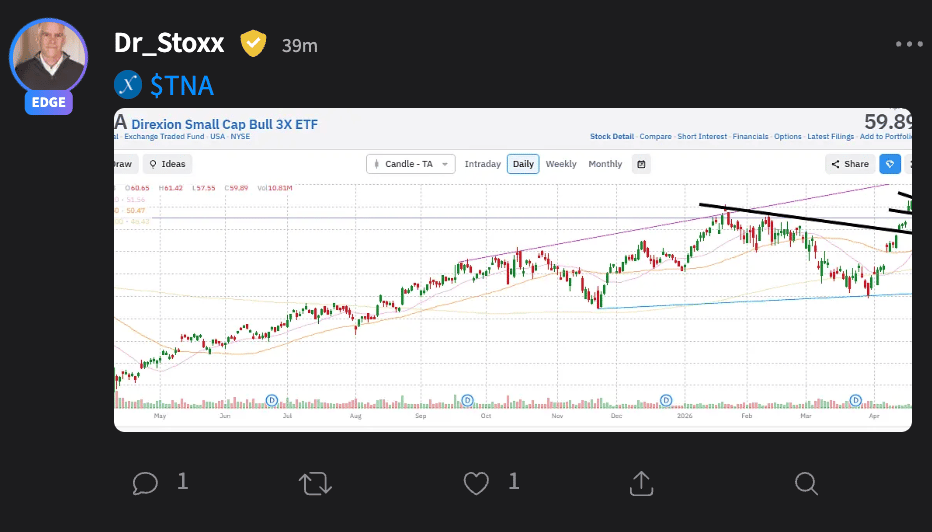Viewport: 932px width, 532px height.
Task: Click the 39m post timestamp
Action: 300,45
